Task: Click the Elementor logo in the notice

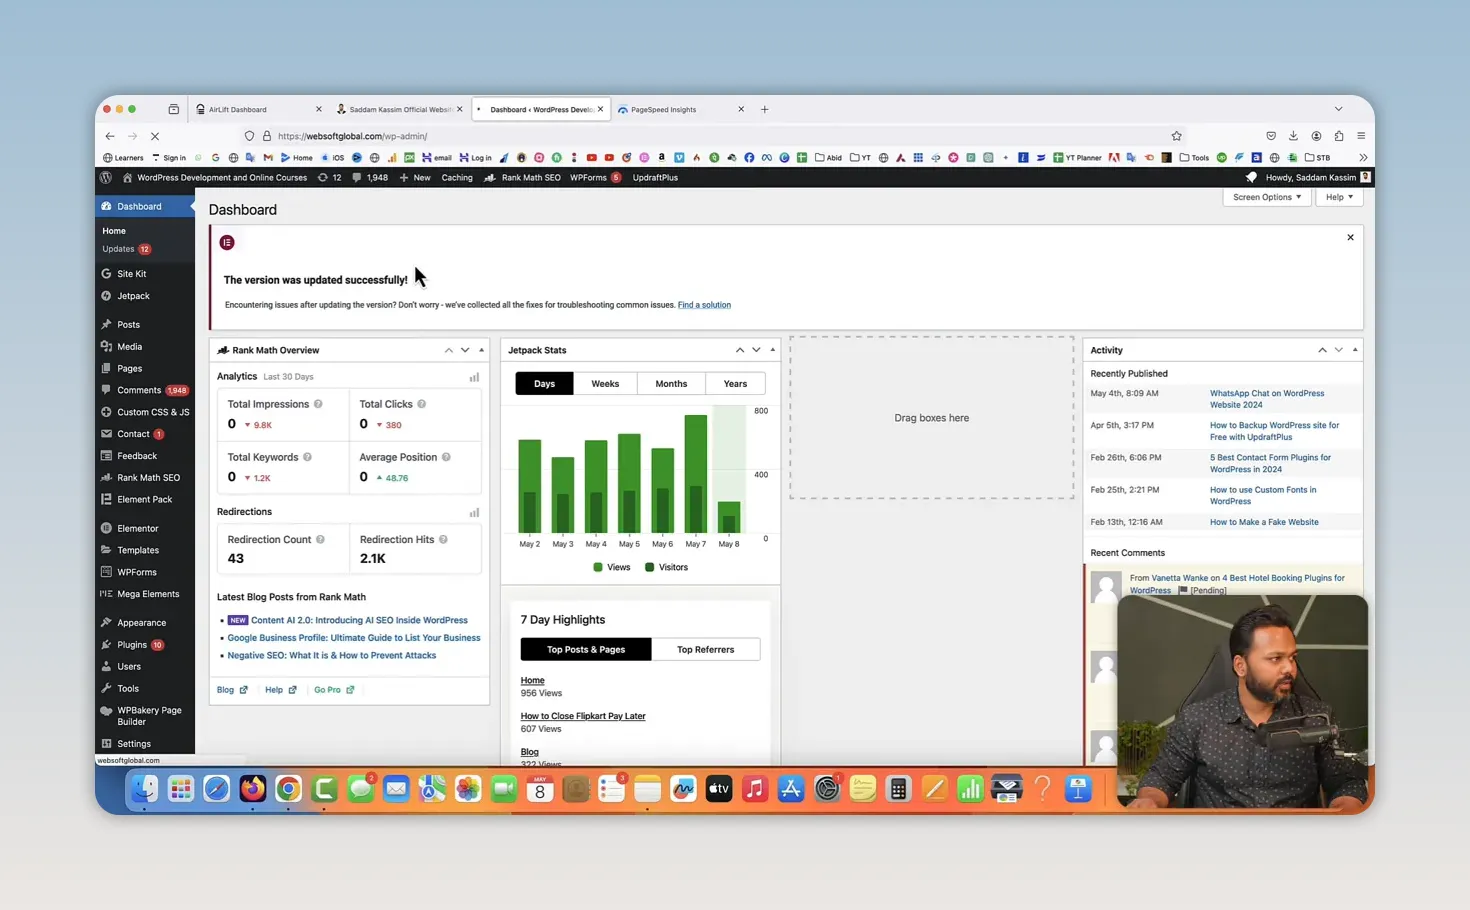Action: pos(227,243)
